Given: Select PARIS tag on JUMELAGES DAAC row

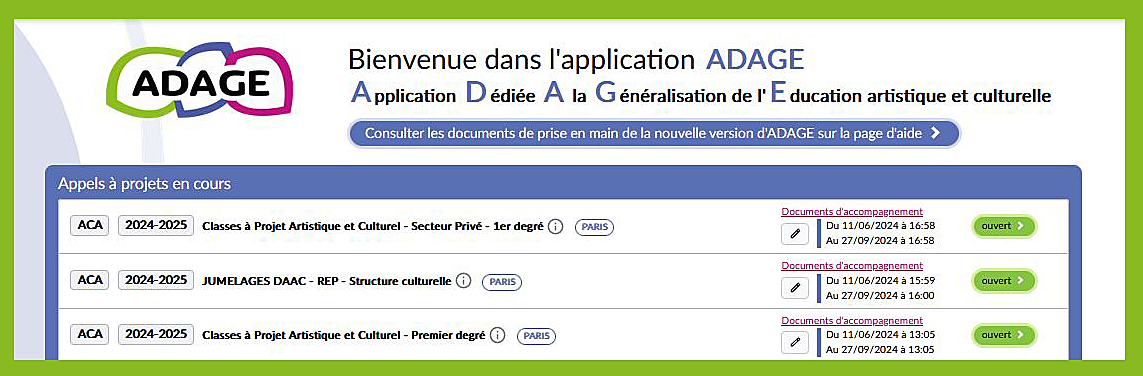Looking at the screenshot, I should 502,281.
